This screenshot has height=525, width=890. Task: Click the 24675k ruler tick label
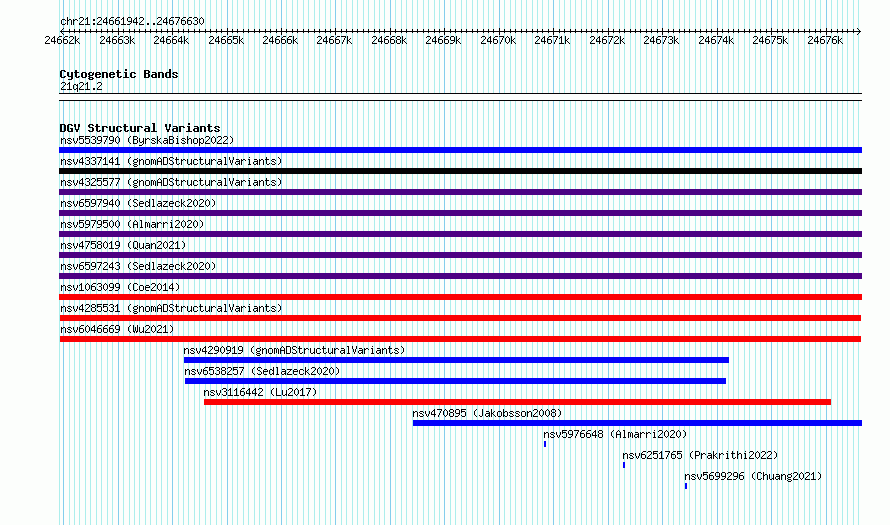tap(770, 40)
